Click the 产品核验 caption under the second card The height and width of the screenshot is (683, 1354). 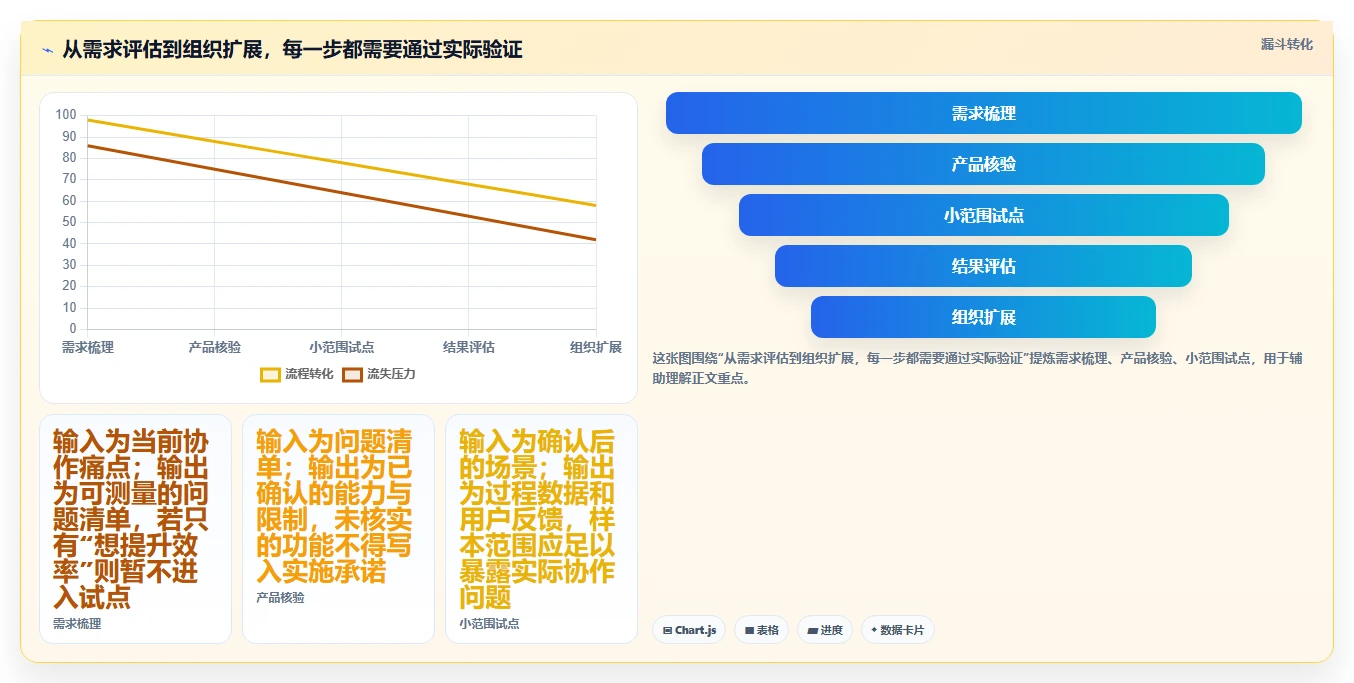[280, 598]
